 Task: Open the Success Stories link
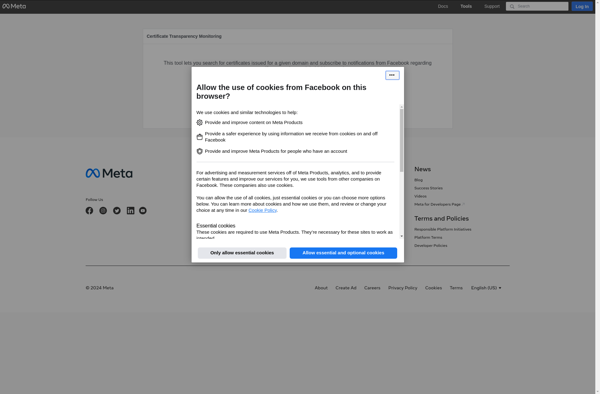[428, 188]
